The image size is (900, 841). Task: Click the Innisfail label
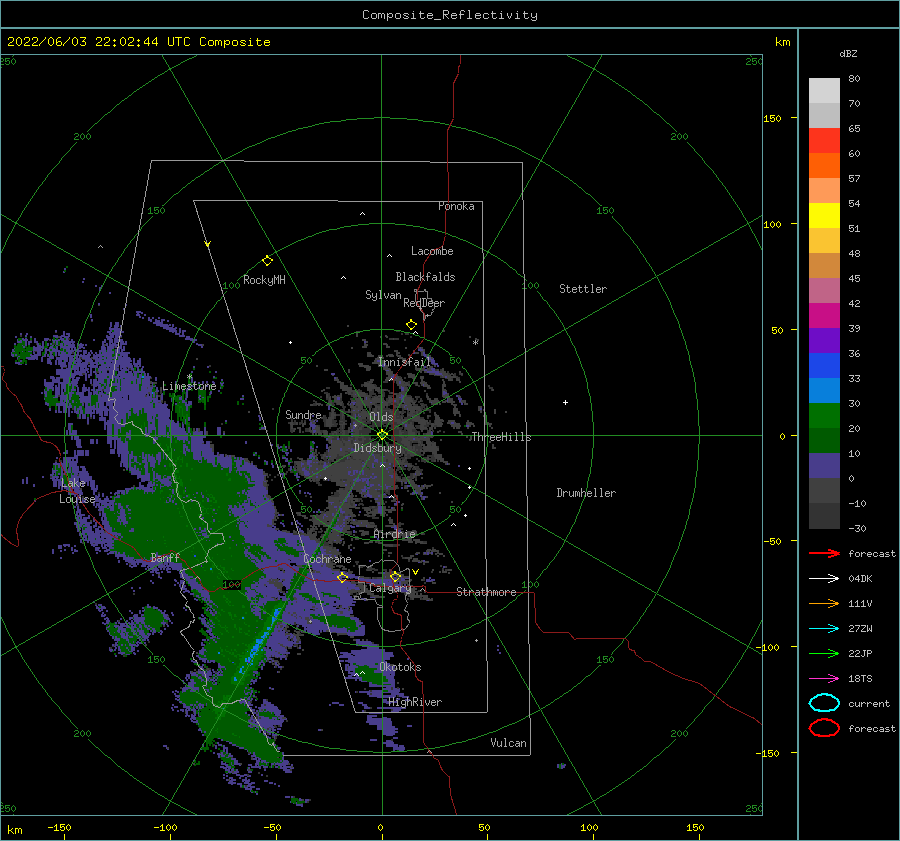pyautogui.click(x=404, y=362)
